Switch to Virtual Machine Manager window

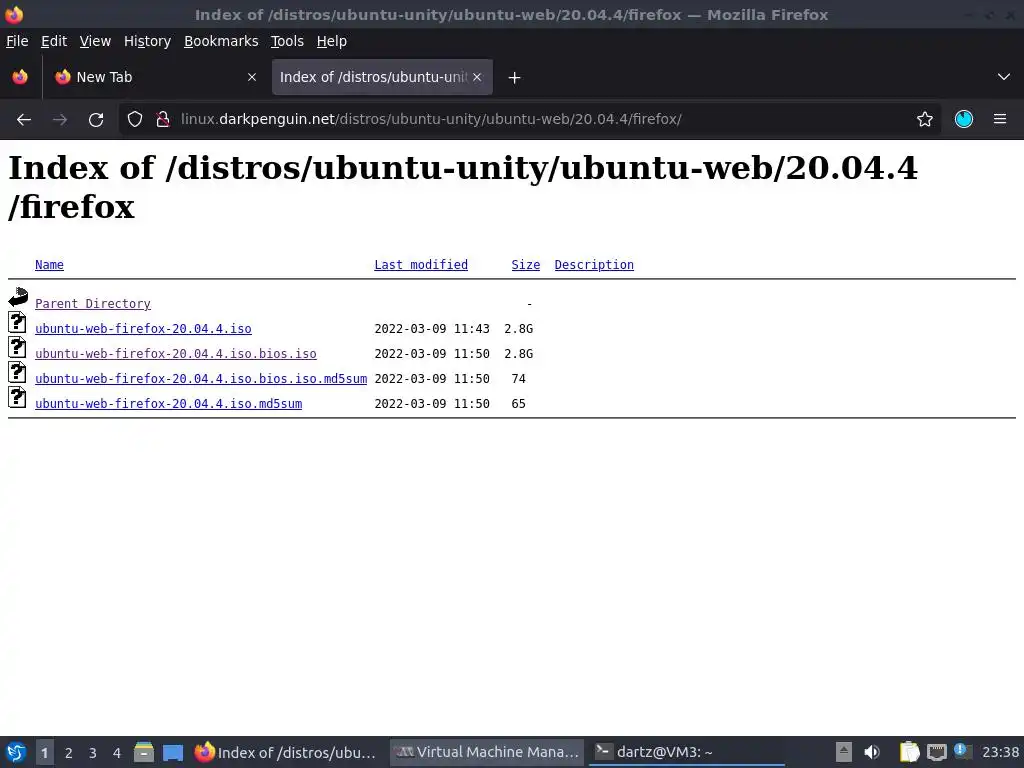(x=487, y=752)
